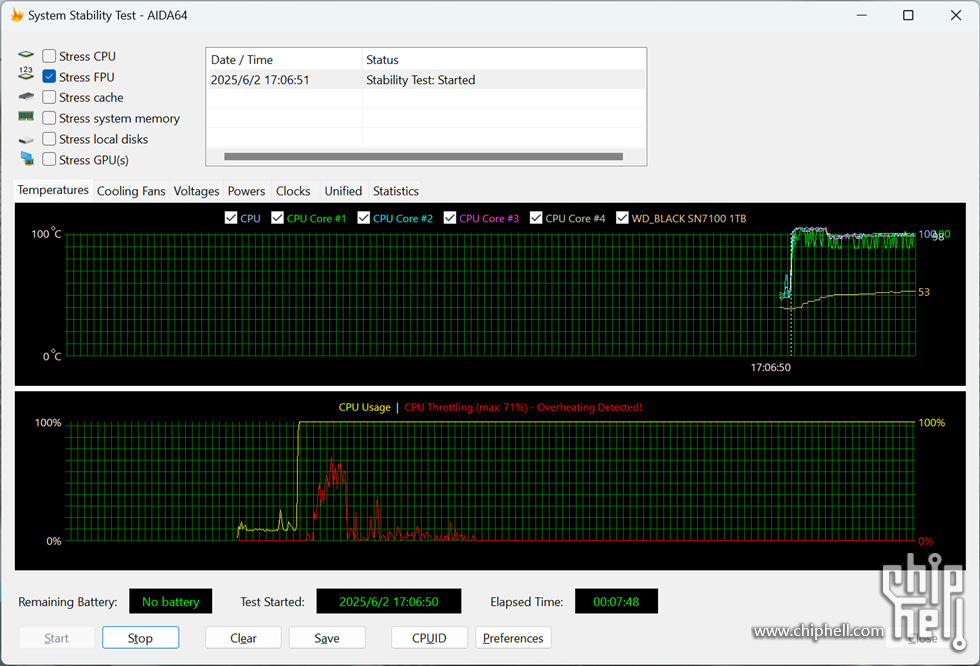Hide the CPU temperature graph line
The height and width of the screenshot is (666, 980).
click(231, 218)
